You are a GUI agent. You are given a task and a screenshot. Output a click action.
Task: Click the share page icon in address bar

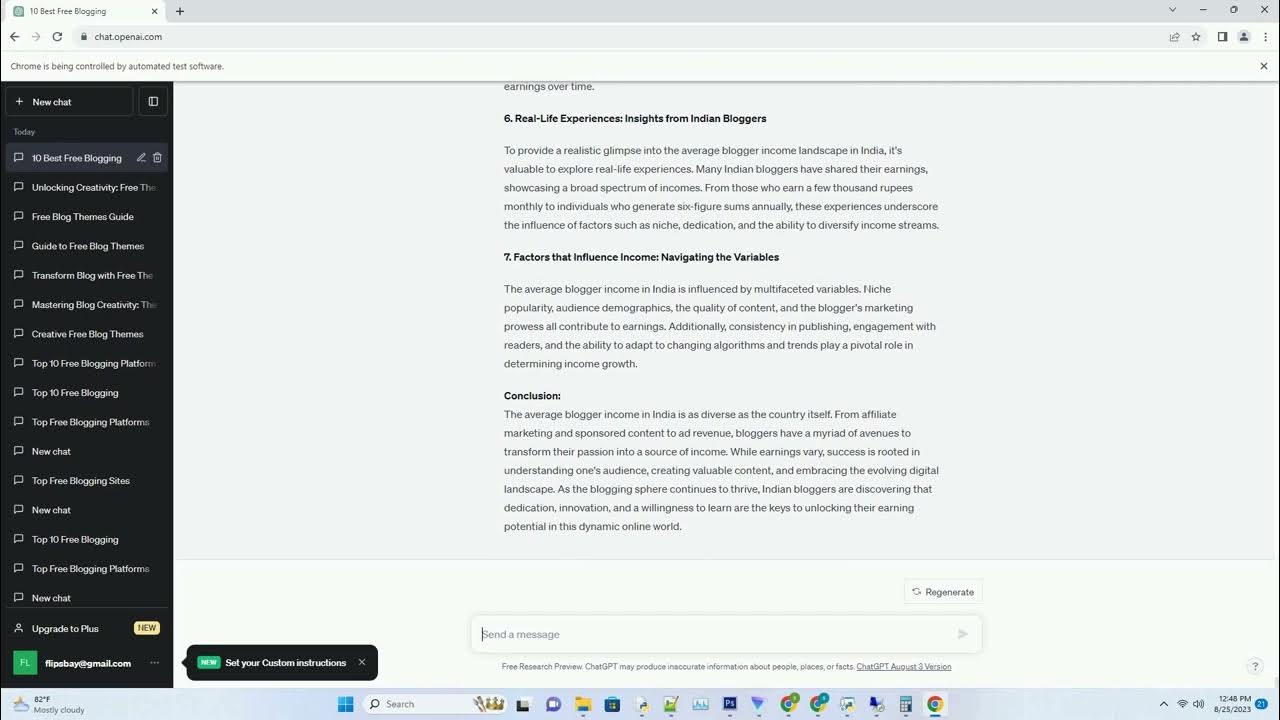coord(1174,37)
